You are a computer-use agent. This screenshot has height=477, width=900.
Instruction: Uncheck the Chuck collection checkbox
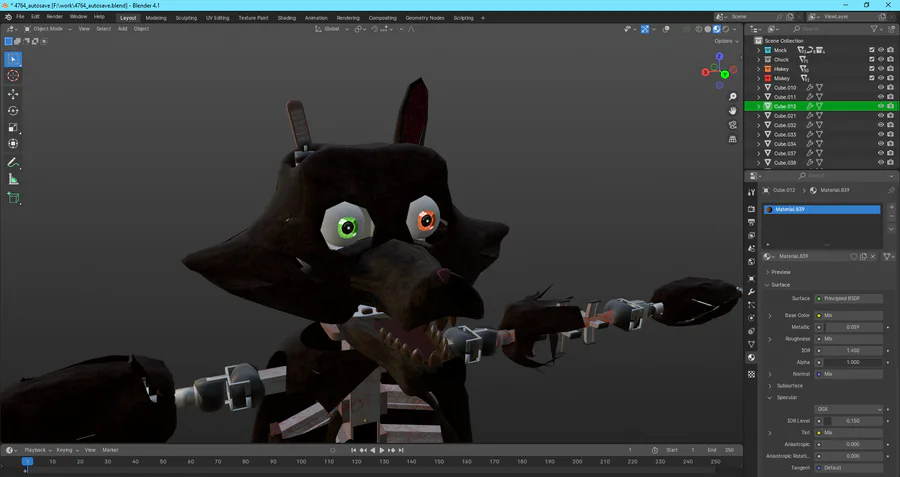pos(871,60)
